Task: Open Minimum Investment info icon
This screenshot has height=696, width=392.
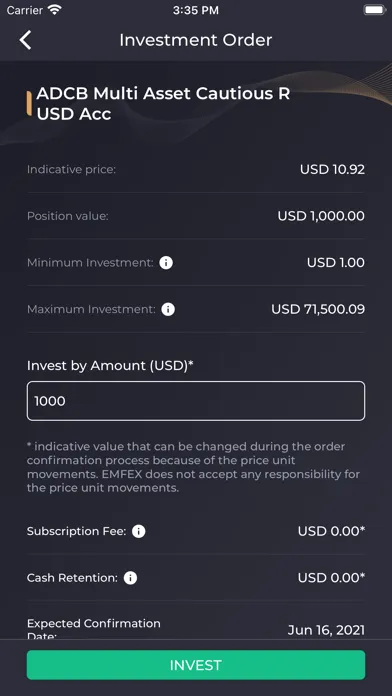Action: [x=166, y=263]
